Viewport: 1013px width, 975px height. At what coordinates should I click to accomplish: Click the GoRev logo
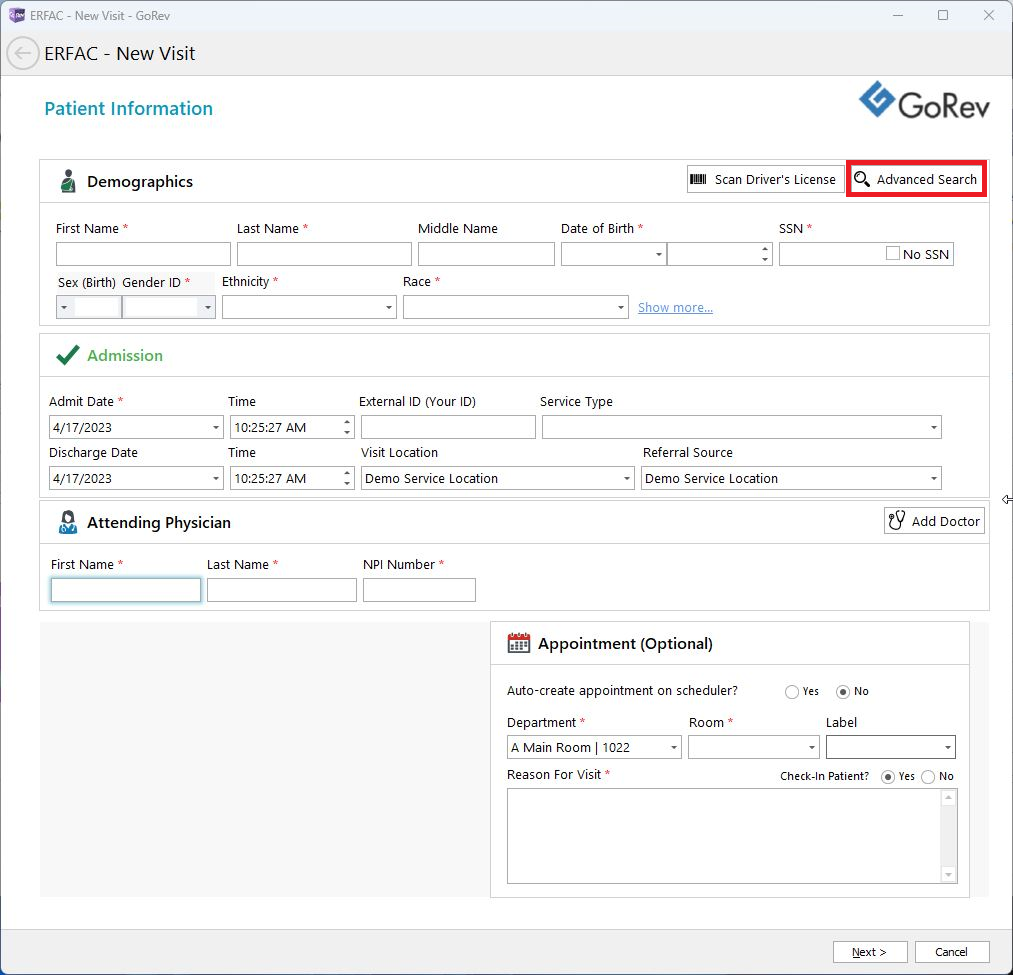(x=924, y=101)
